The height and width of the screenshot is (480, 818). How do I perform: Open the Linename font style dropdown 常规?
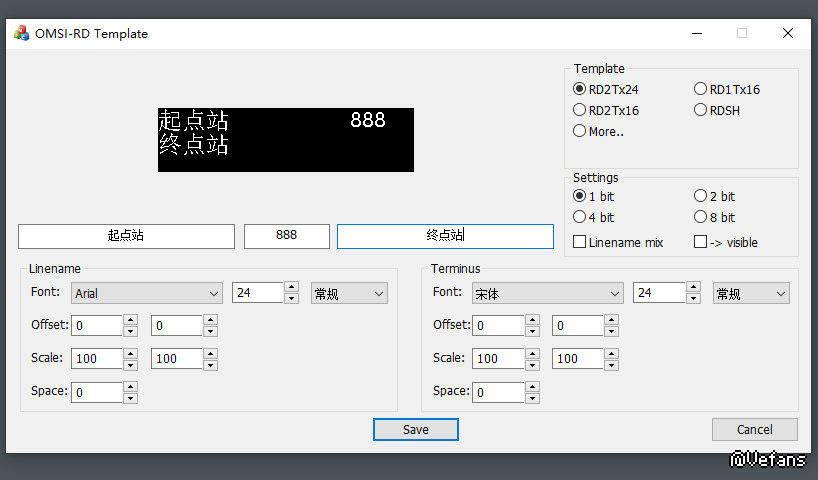click(x=348, y=293)
